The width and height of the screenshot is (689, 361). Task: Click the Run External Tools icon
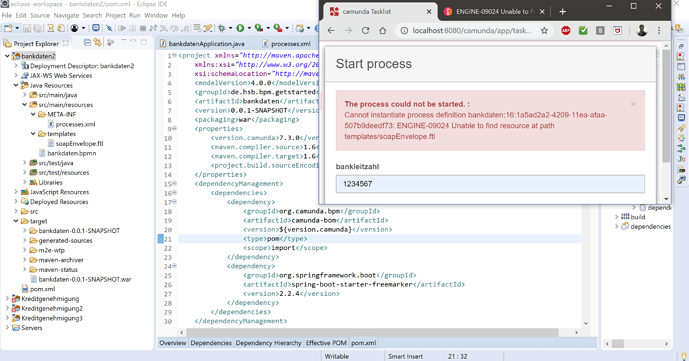tap(278, 28)
